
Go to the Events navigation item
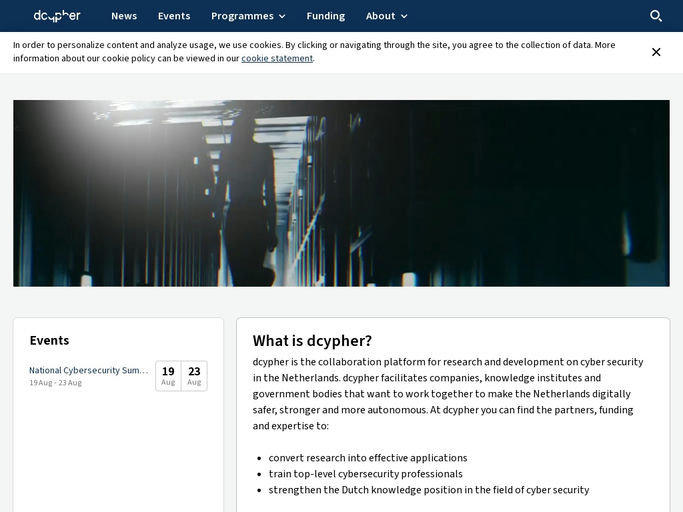click(x=174, y=16)
